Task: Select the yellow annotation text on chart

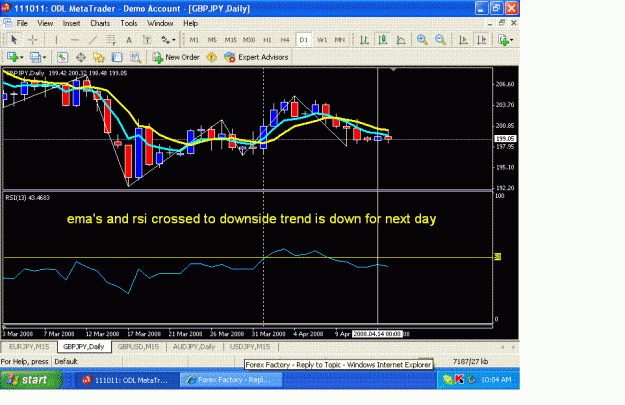Action: coord(252,219)
